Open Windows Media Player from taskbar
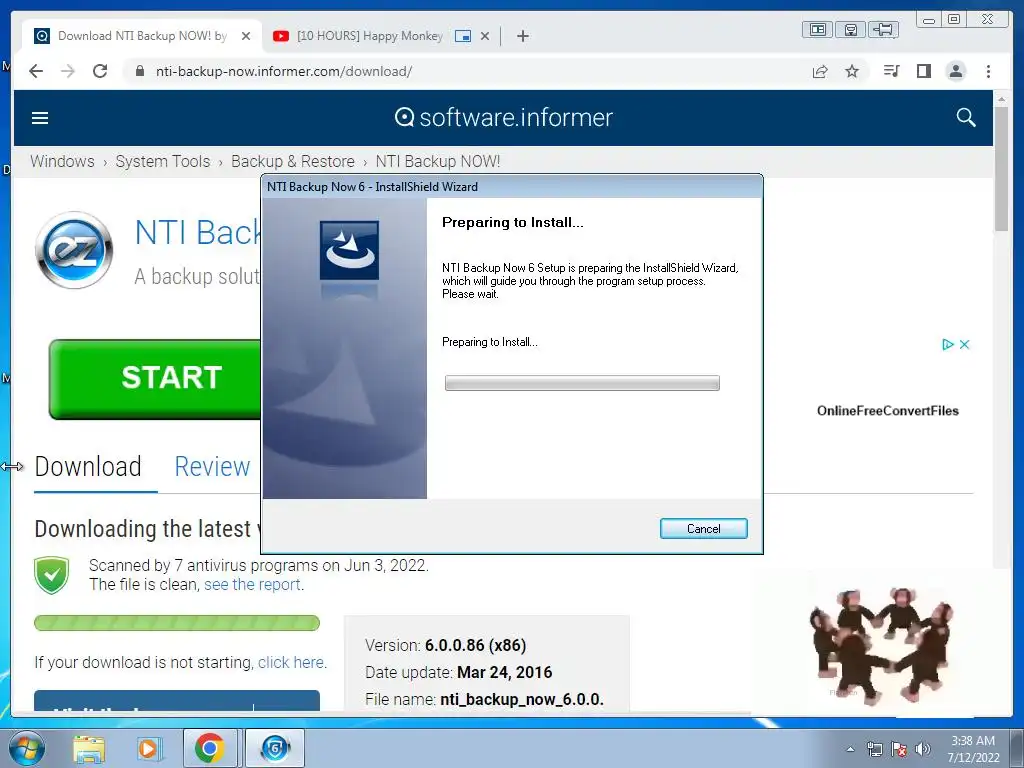This screenshot has width=1024, height=768. click(x=148, y=748)
